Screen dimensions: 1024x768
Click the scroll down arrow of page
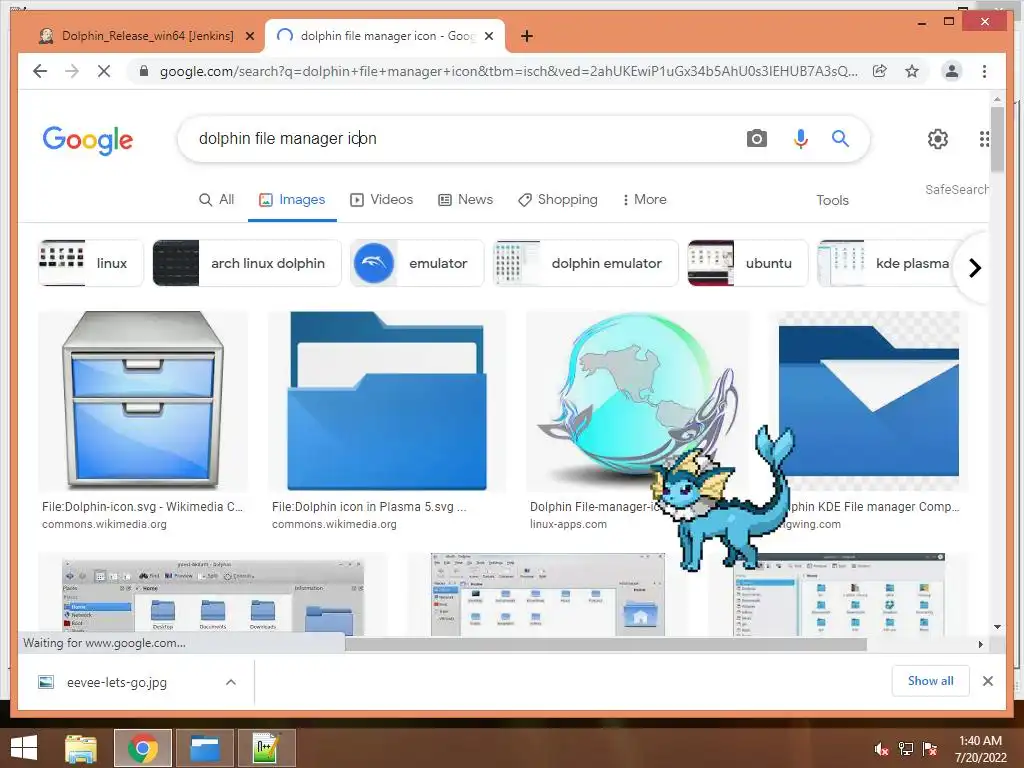pyautogui.click(x=997, y=627)
